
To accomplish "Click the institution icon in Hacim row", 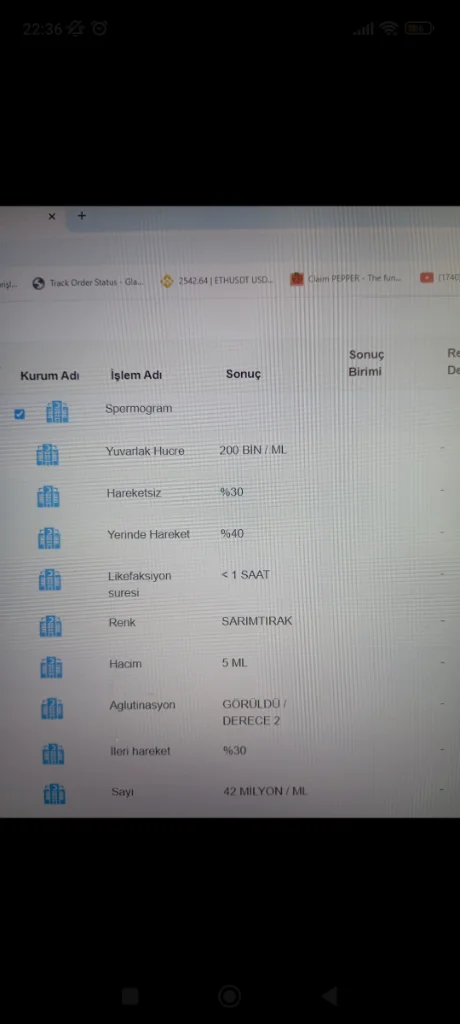I will pyautogui.click(x=52, y=667).
